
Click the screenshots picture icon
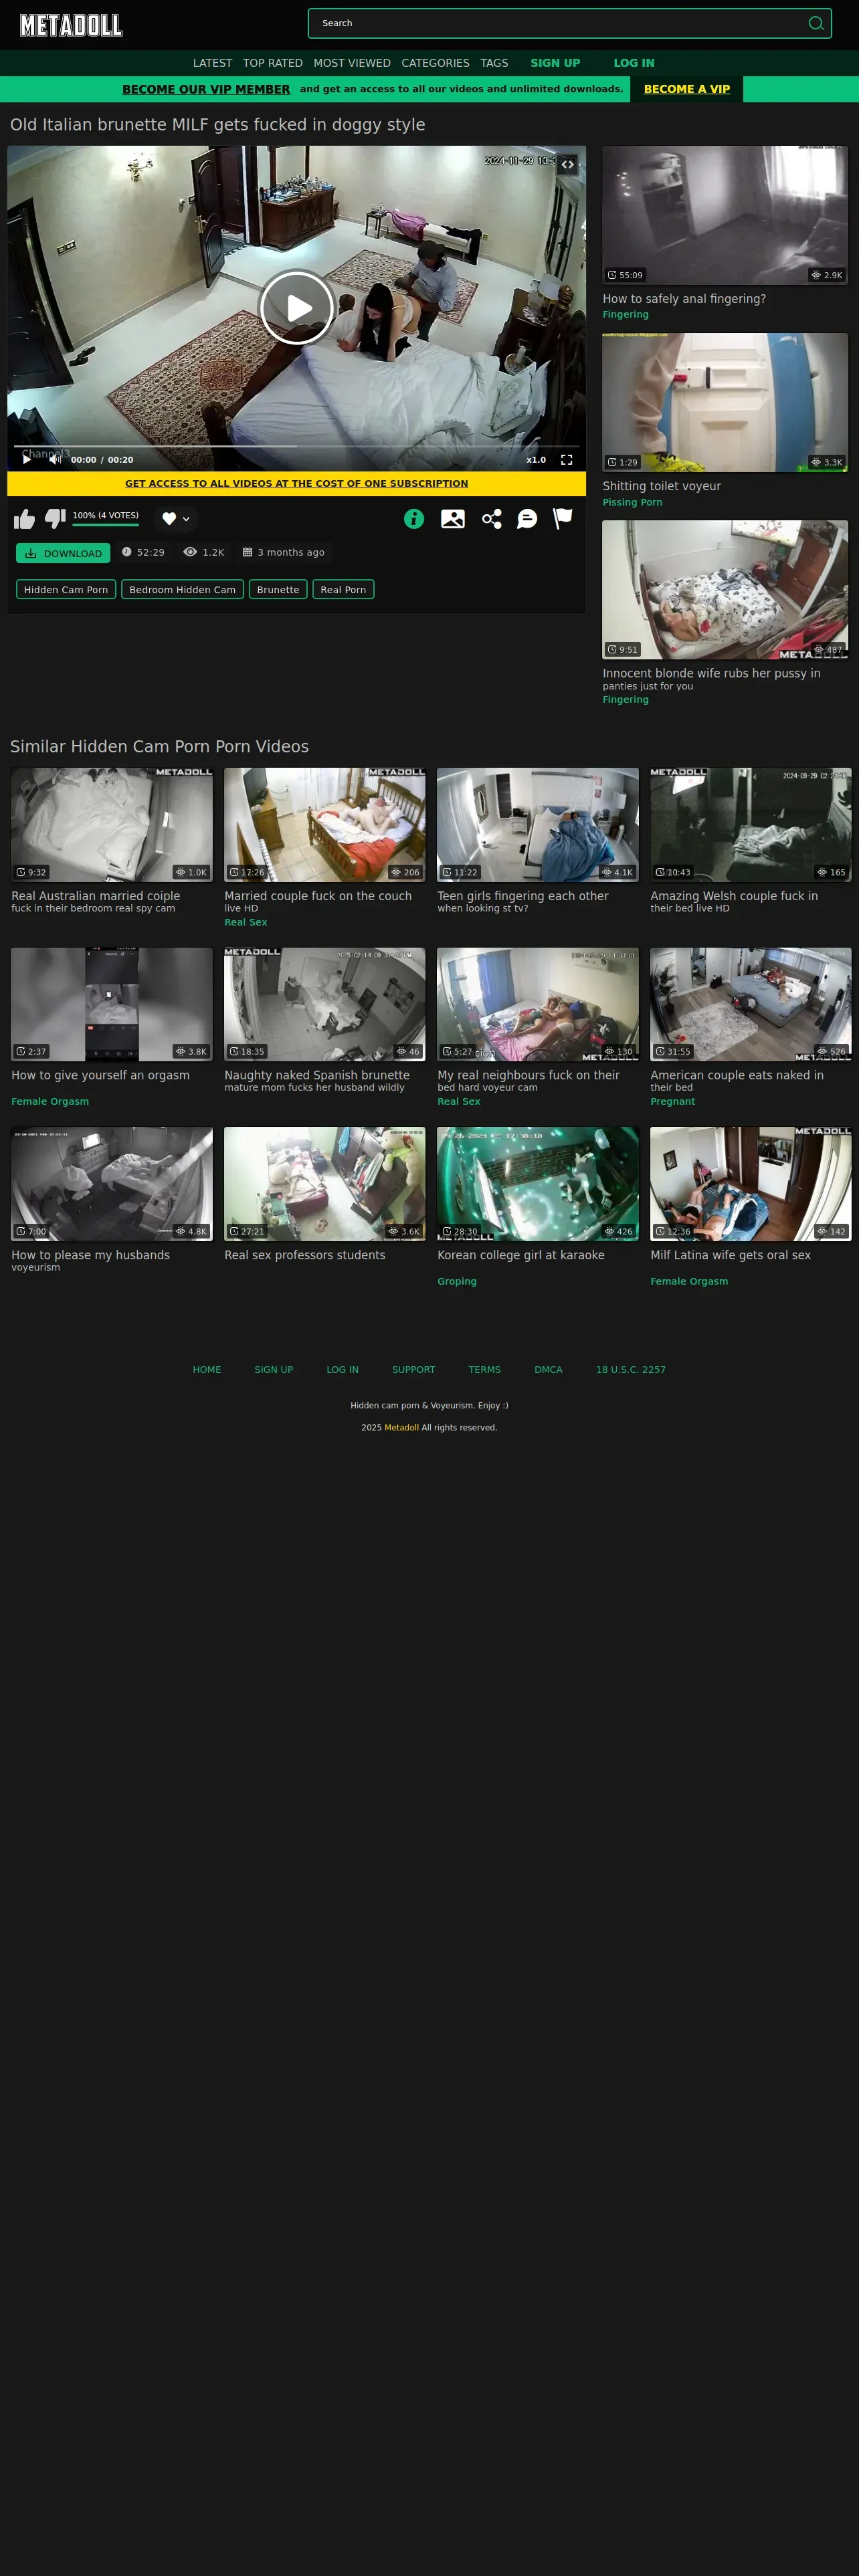click(453, 519)
